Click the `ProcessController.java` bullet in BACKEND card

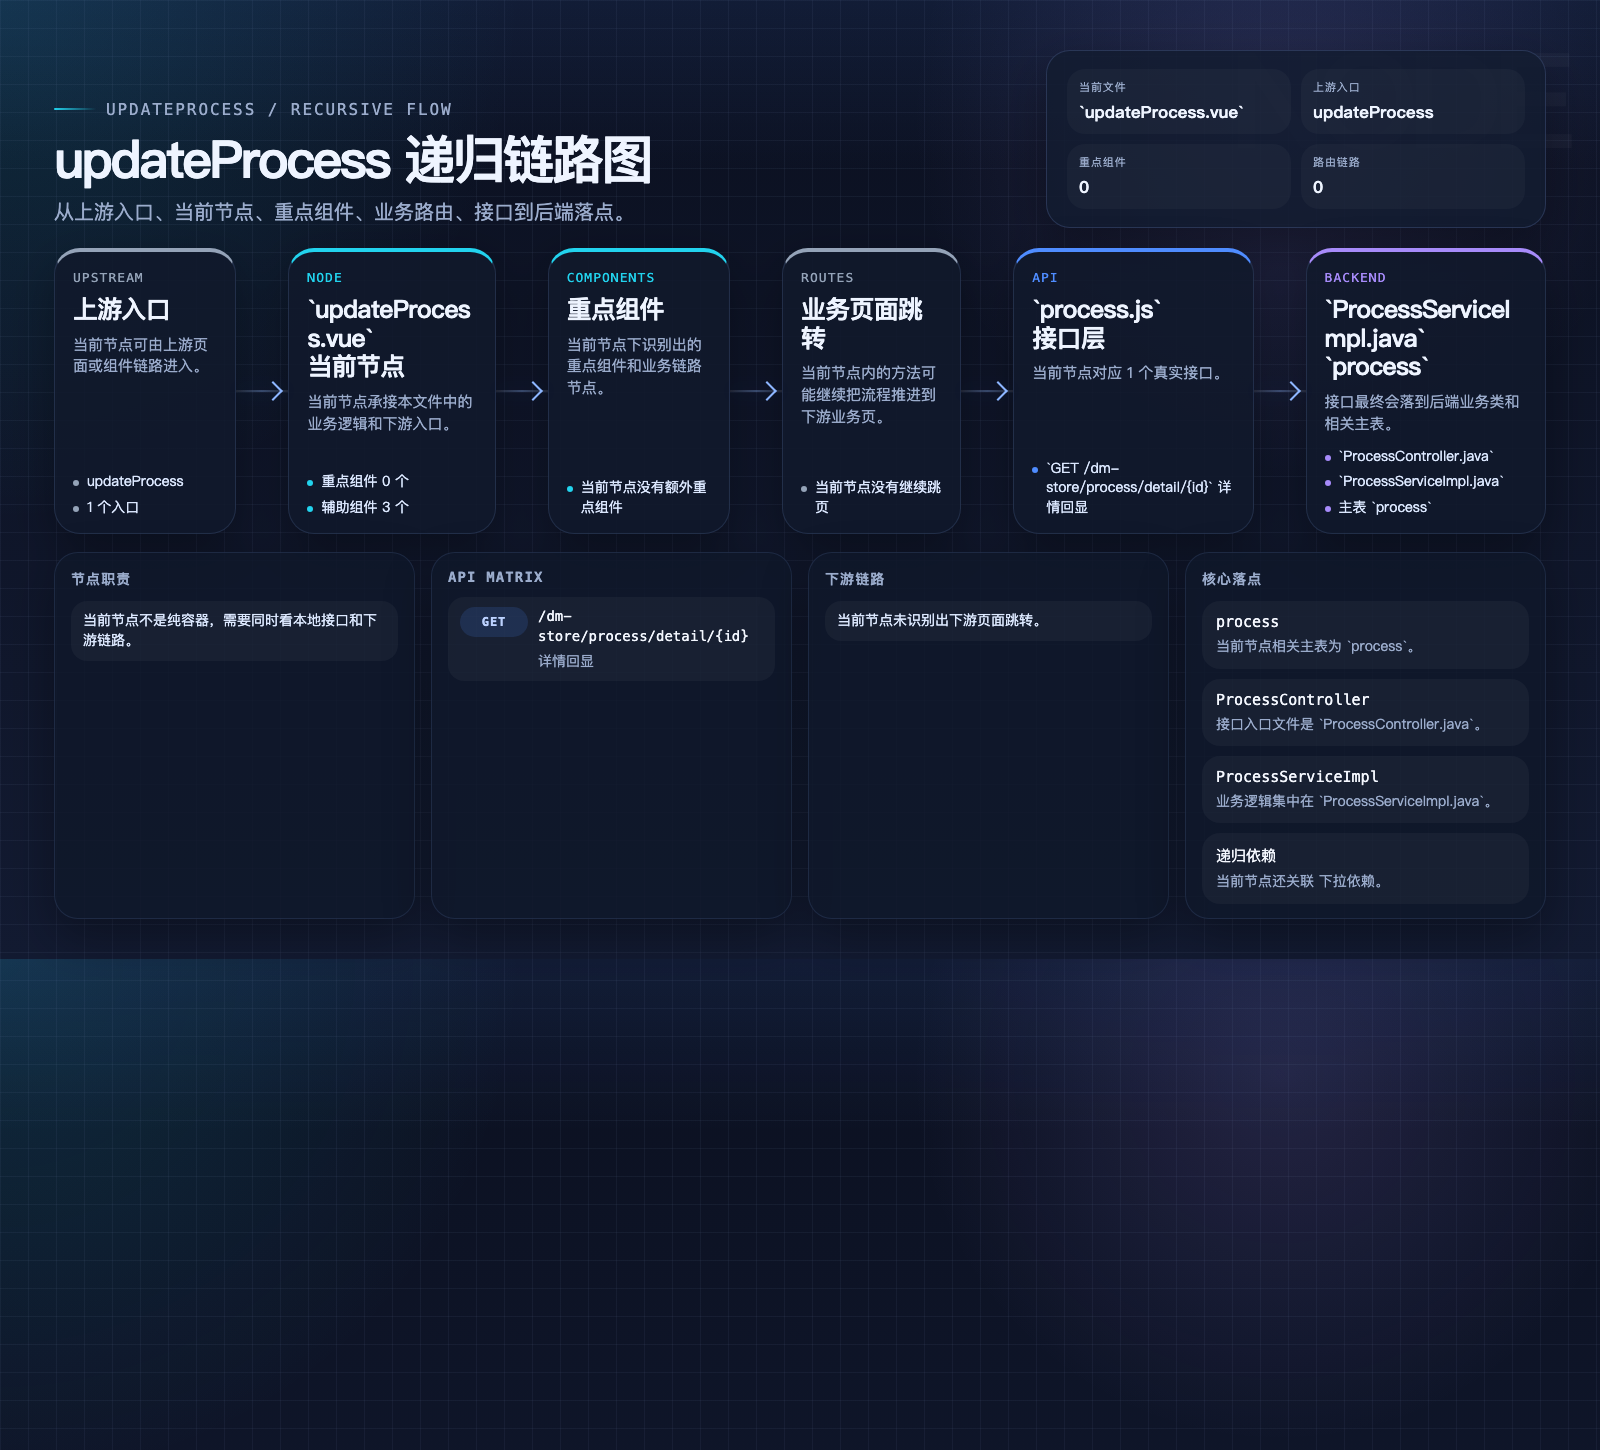tap(1415, 456)
